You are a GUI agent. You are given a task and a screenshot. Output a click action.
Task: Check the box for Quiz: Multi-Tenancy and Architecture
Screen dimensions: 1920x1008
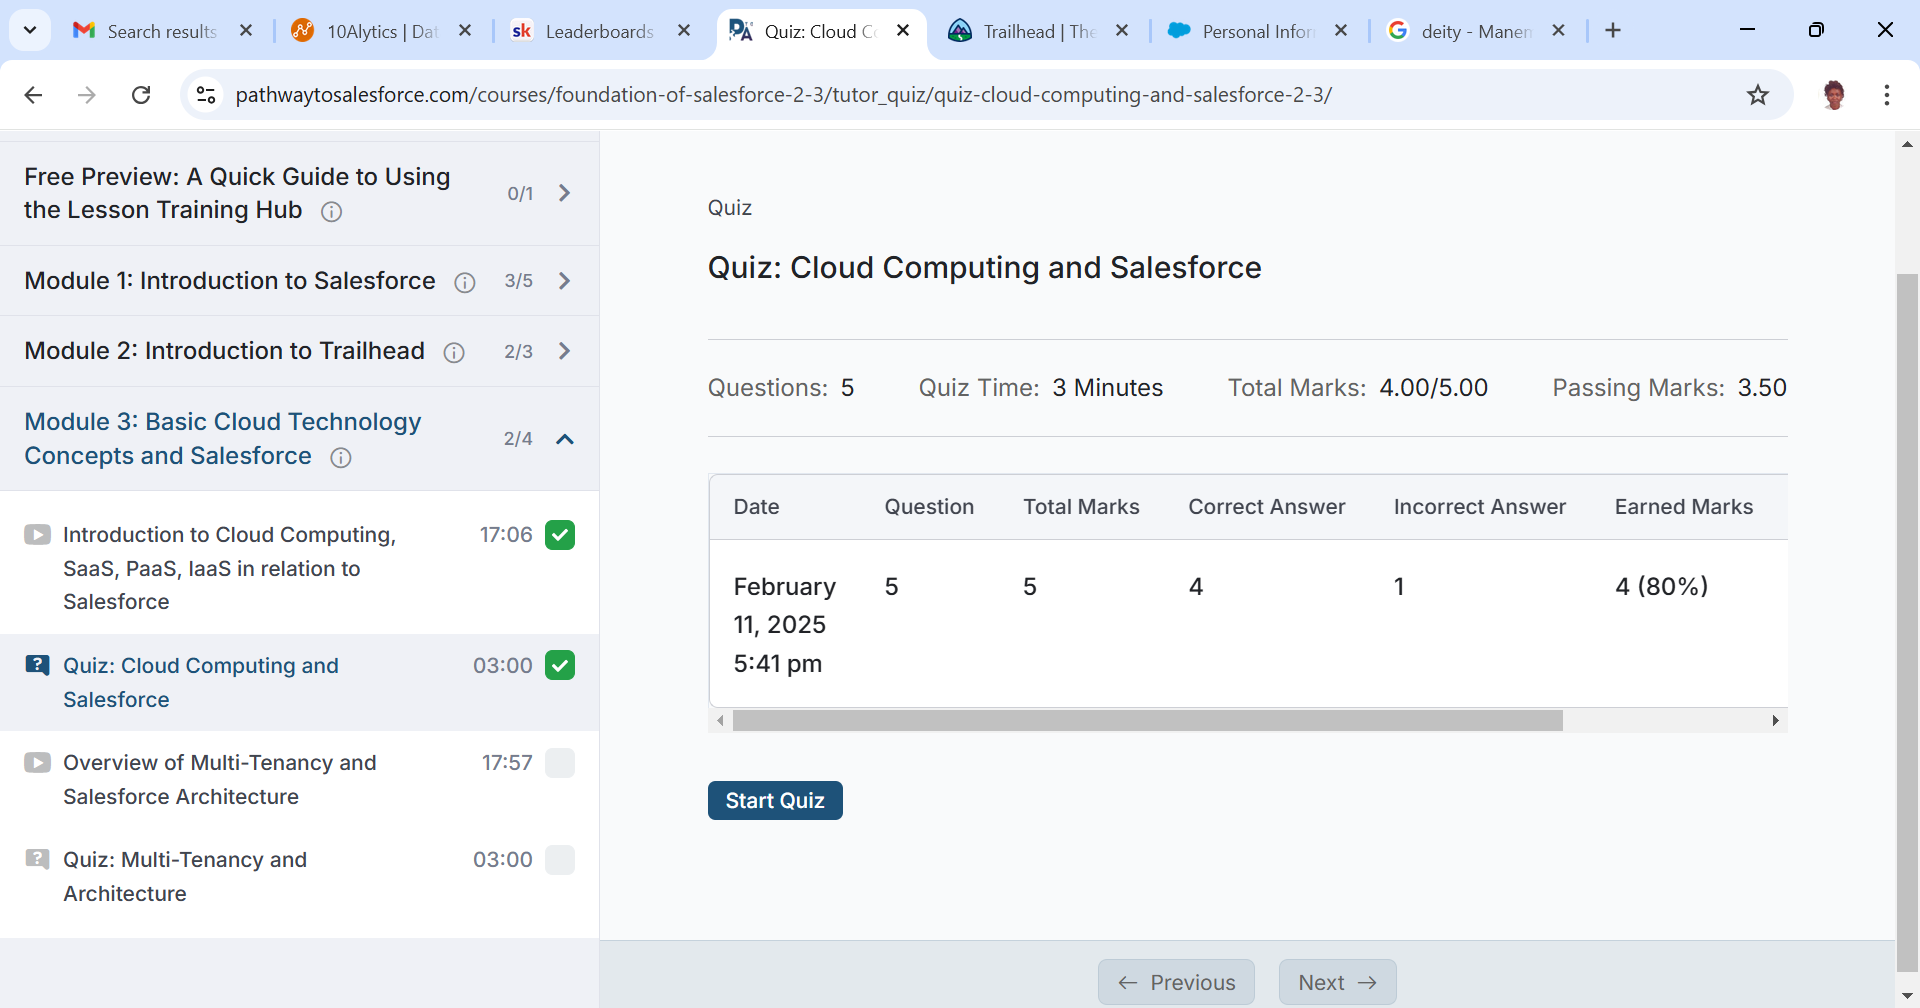560,859
